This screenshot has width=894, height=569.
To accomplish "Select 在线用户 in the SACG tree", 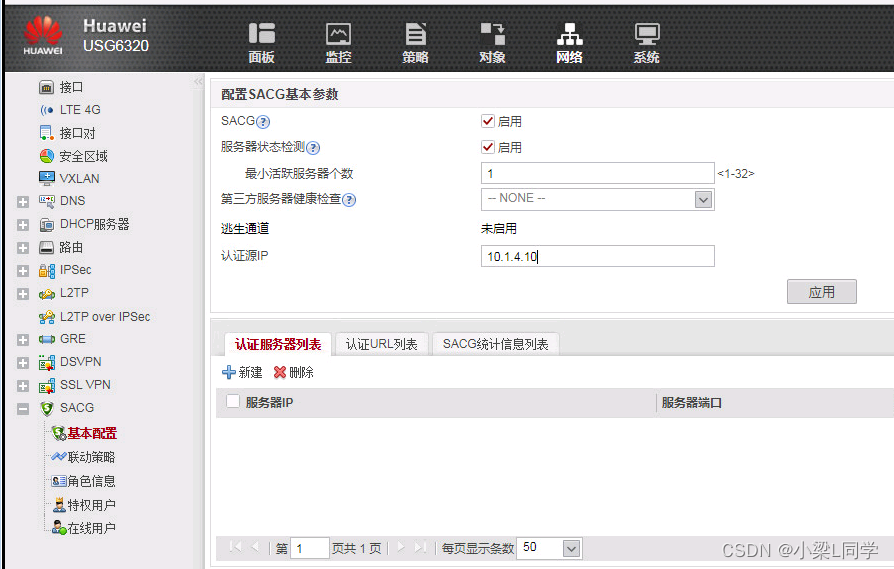I will (91, 529).
